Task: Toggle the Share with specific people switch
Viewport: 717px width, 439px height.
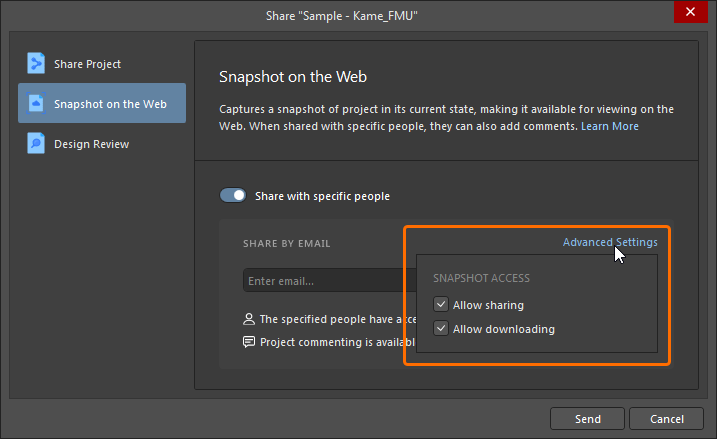Action: click(x=233, y=196)
